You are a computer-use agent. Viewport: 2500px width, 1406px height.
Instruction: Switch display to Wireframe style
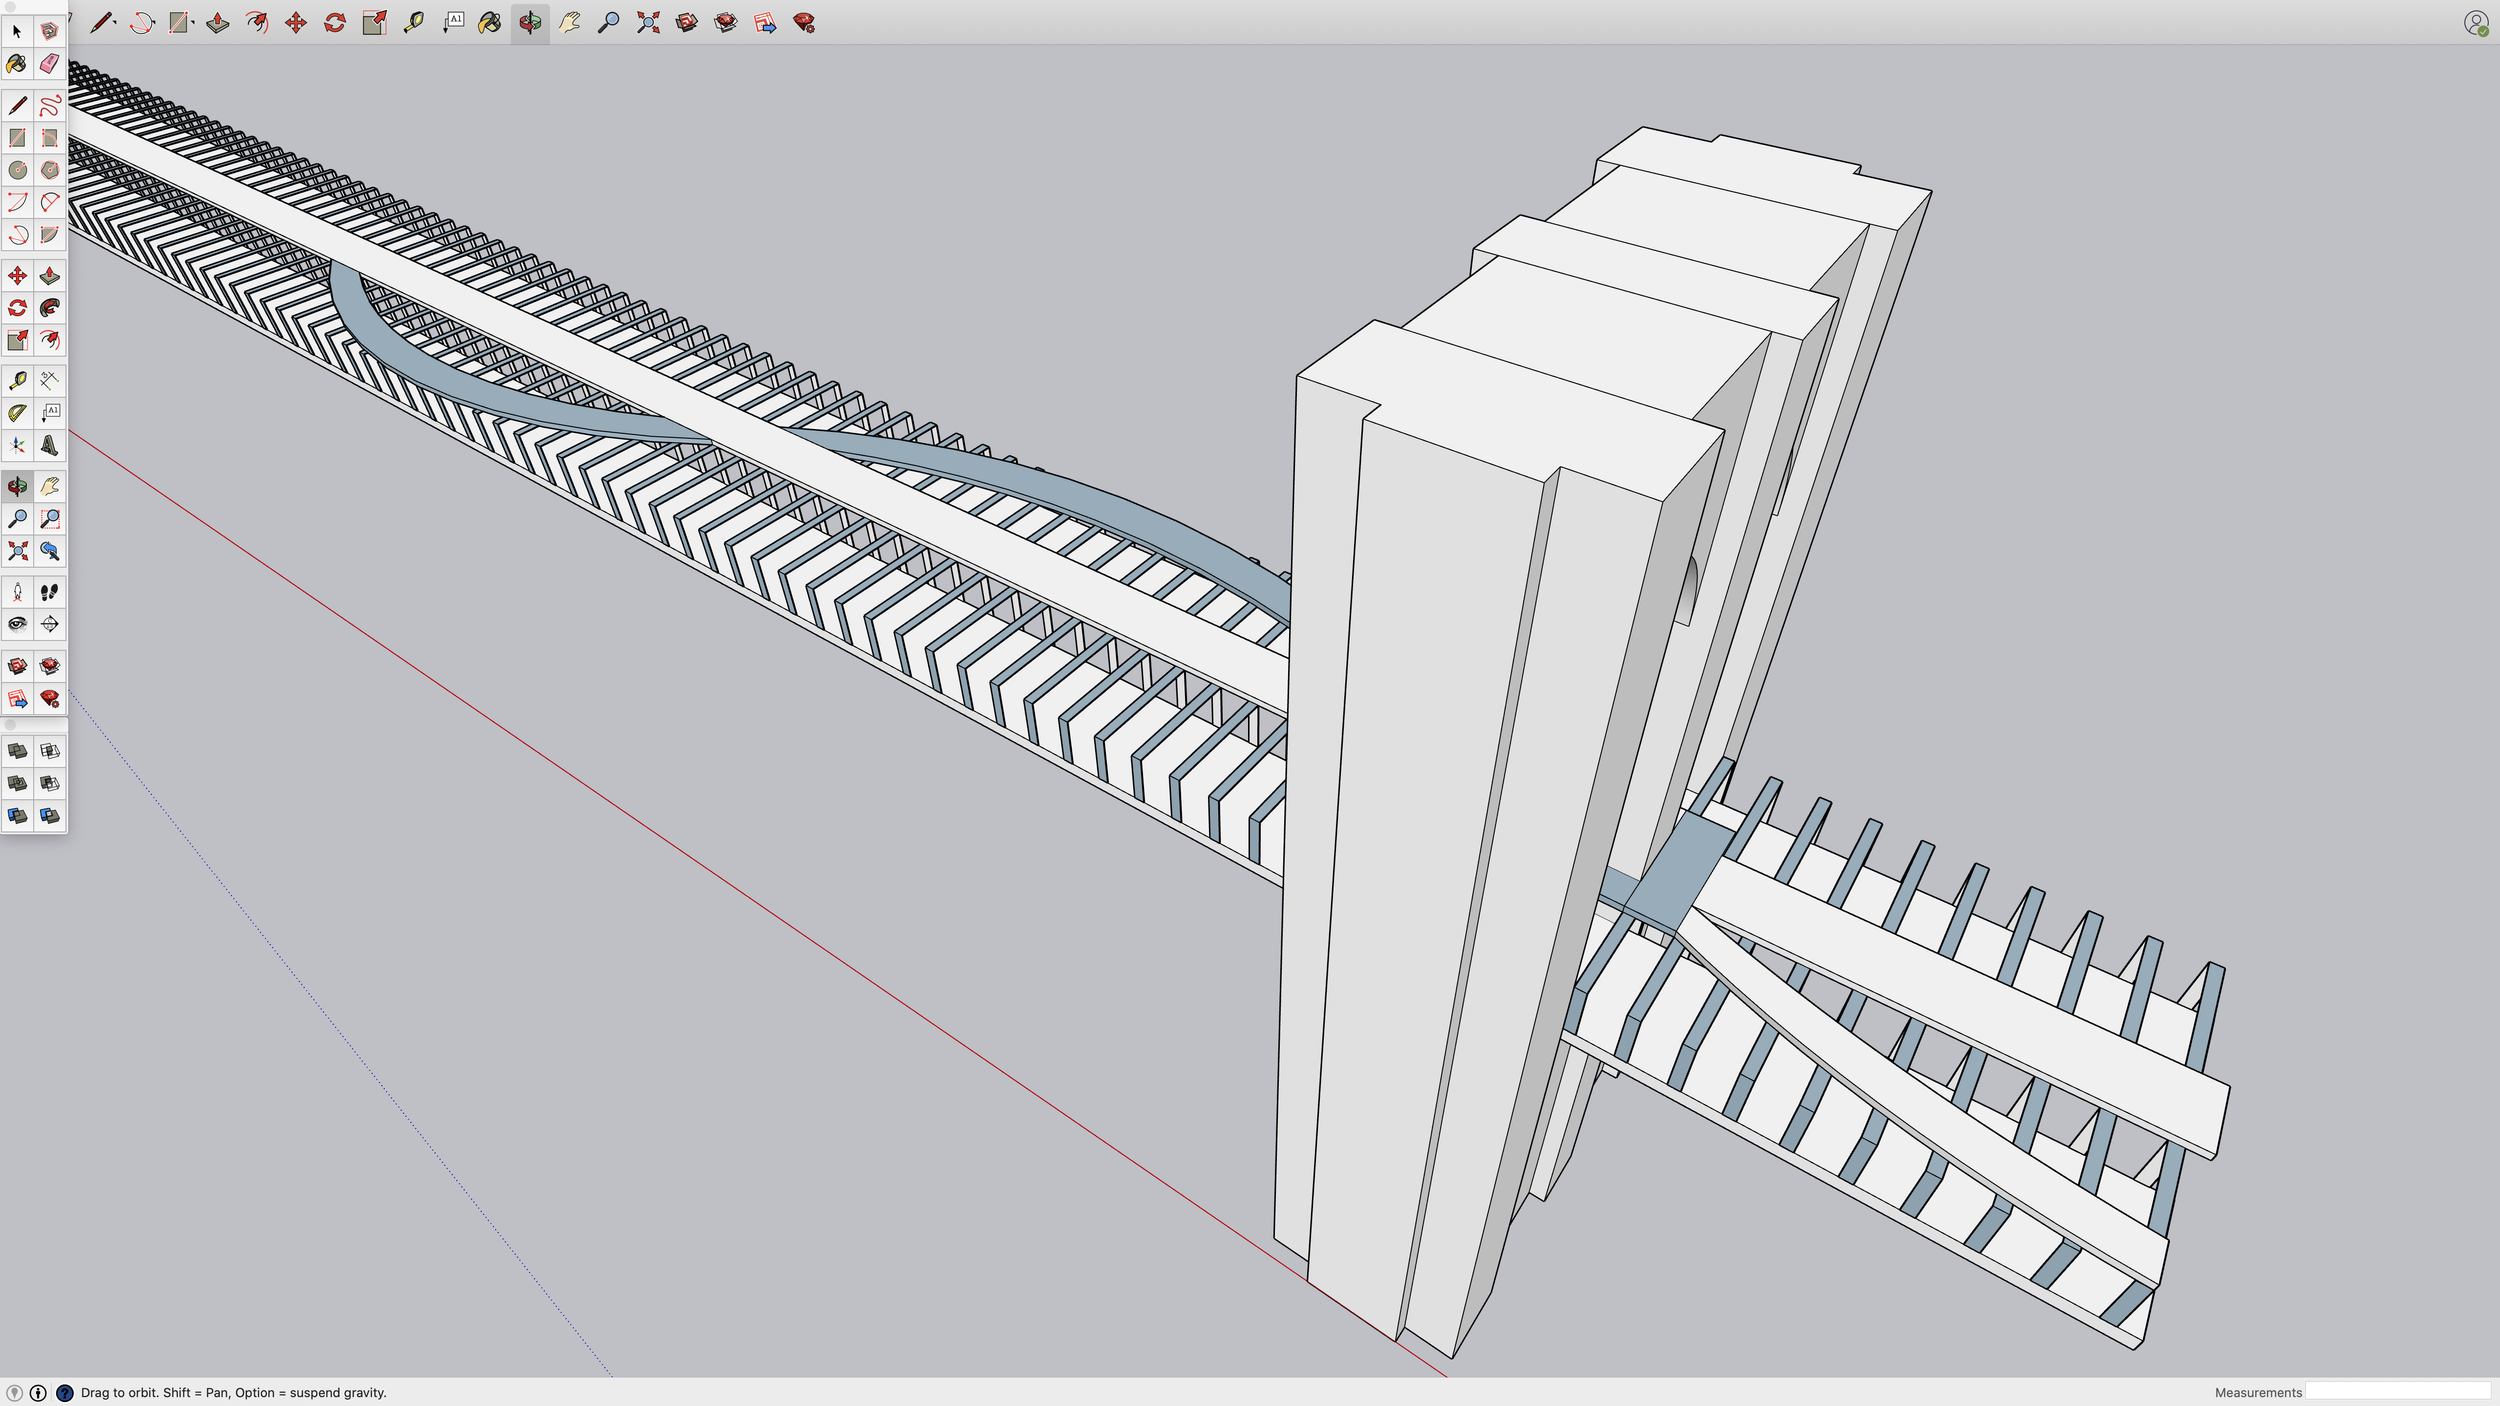click(49, 751)
